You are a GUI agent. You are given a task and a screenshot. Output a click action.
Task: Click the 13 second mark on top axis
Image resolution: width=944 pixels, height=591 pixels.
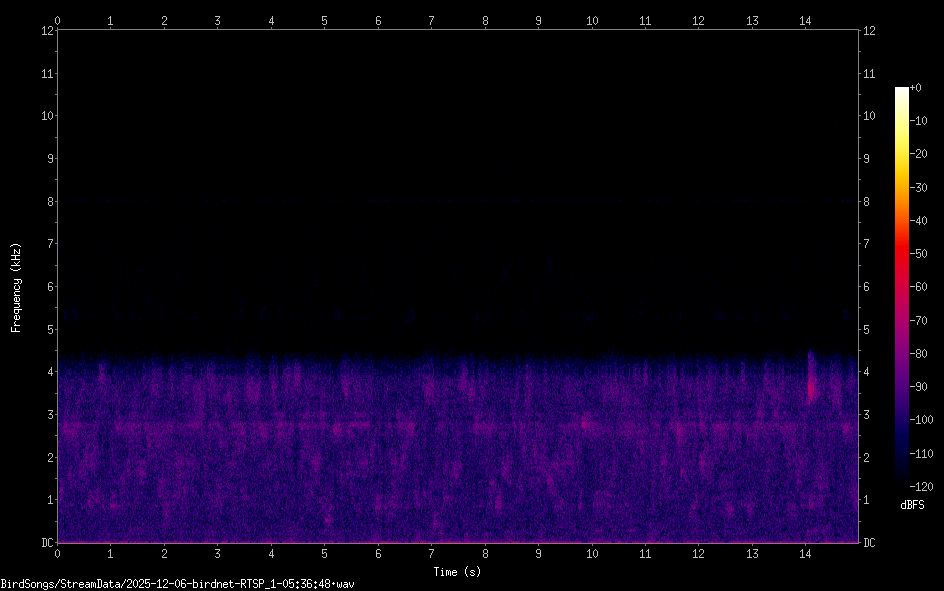tap(752, 20)
